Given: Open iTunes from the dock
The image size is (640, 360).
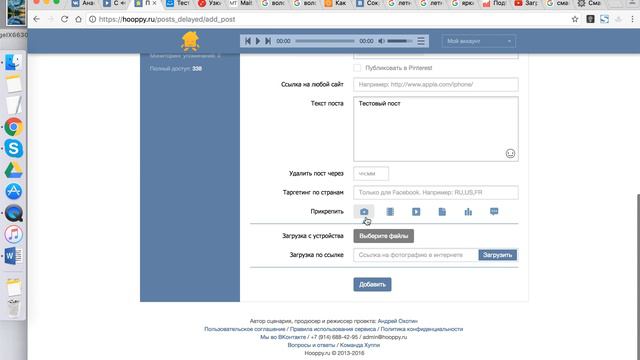Looking at the screenshot, I should (13, 234).
